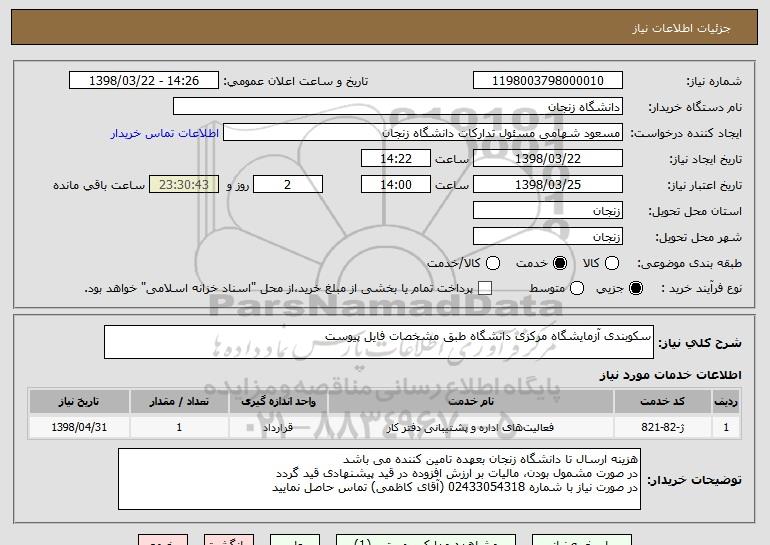Click the تعداد / مقدار column header
This screenshot has width=770, height=545.
(179, 402)
